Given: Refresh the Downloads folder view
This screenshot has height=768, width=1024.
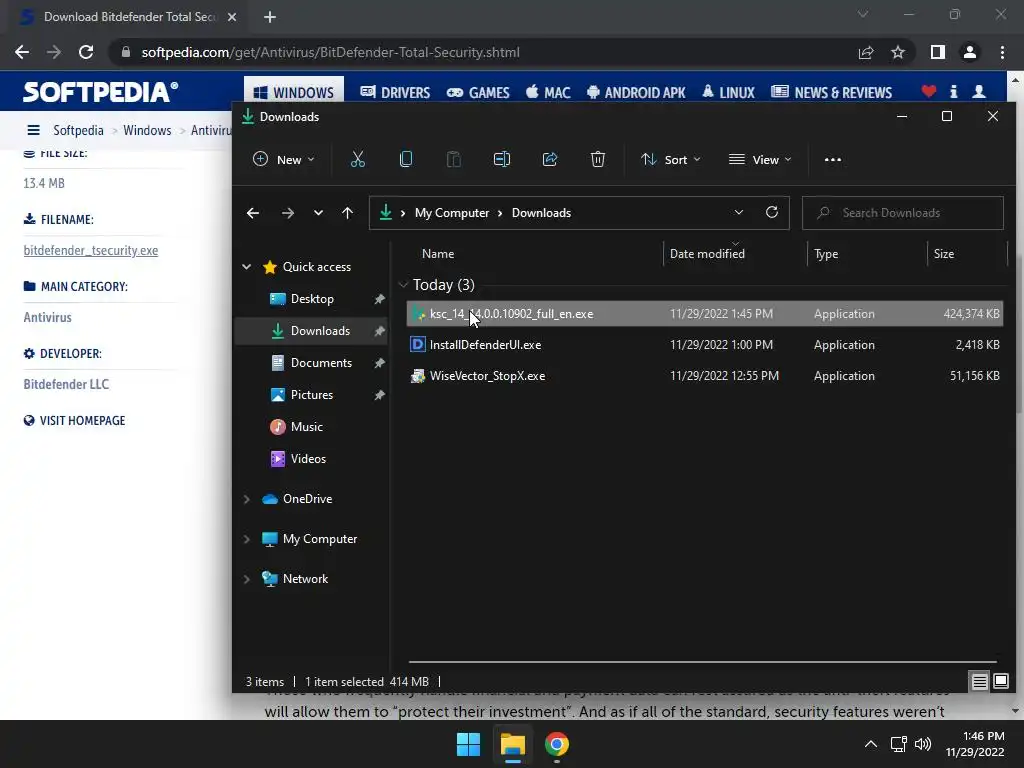Looking at the screenshot, I should 772,212.
